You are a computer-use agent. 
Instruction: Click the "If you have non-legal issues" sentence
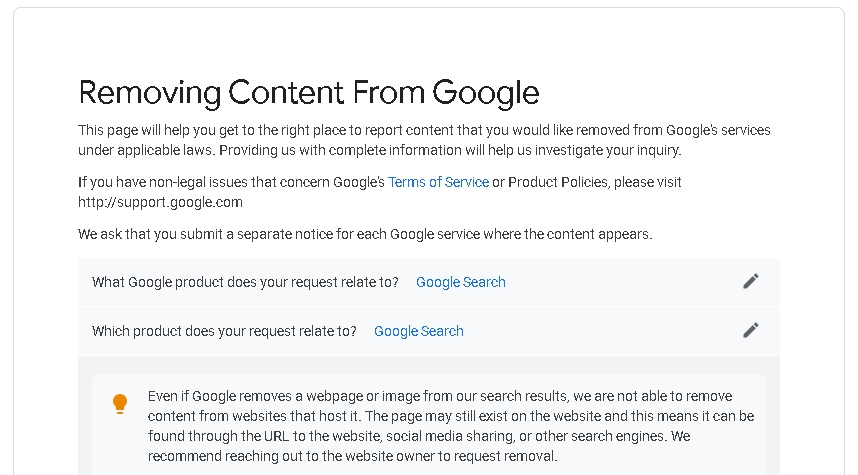click(230, 182)
